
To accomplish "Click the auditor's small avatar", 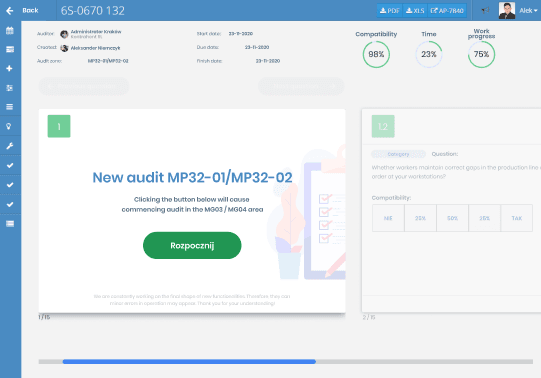I will (64, 34).
